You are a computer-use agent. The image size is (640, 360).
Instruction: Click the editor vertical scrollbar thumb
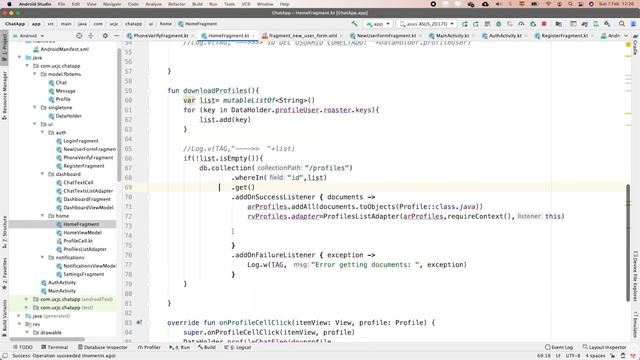pos(629,243)
